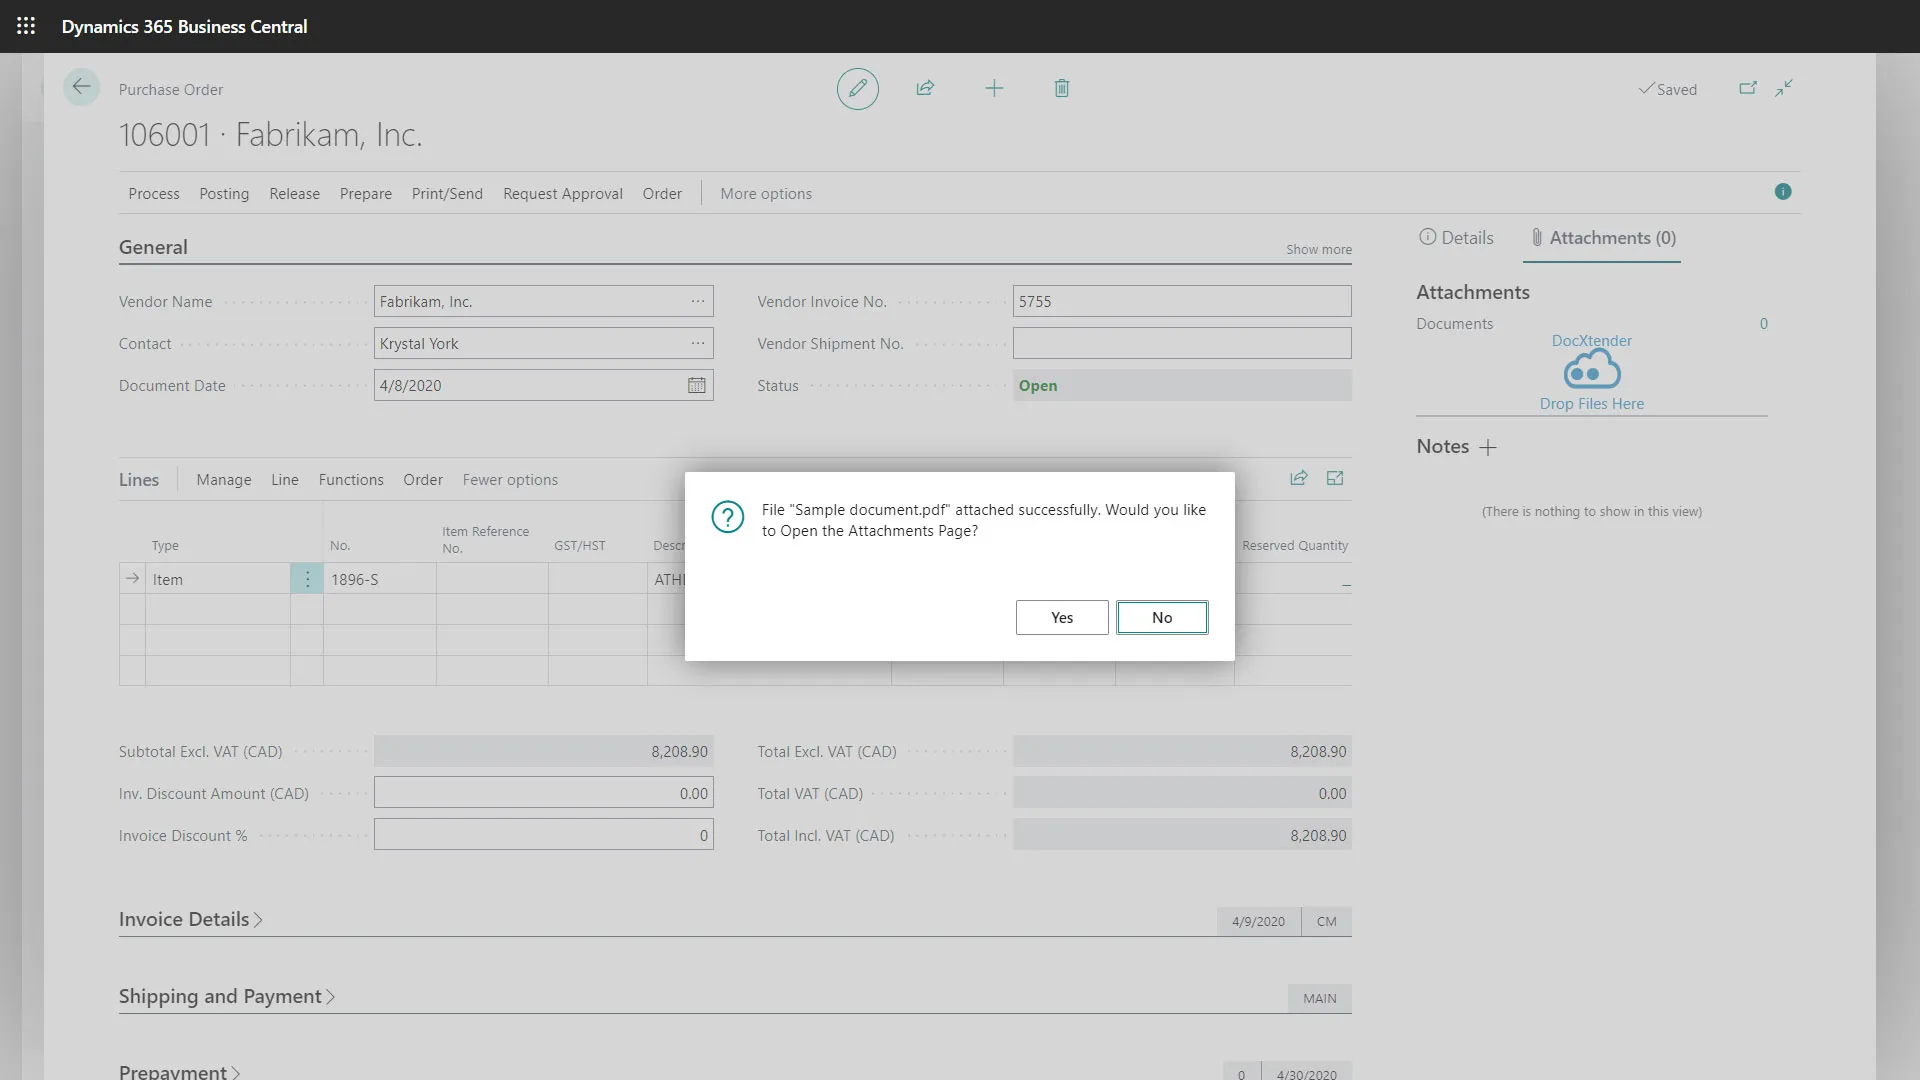This screenshot has width=1920, height=1080.
Task: Create a new document with the plus icon
Action: tap(994, 88)
